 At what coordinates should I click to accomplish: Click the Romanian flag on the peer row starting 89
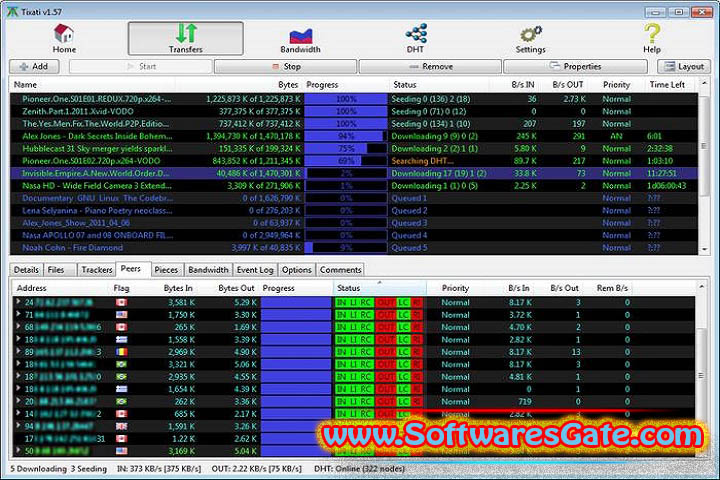coord(122,352)
